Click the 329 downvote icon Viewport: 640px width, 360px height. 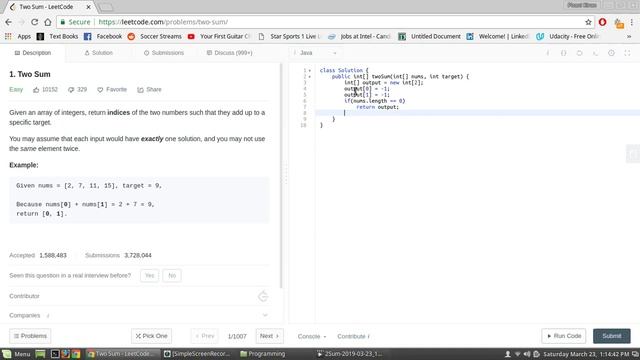coord(77,89)
